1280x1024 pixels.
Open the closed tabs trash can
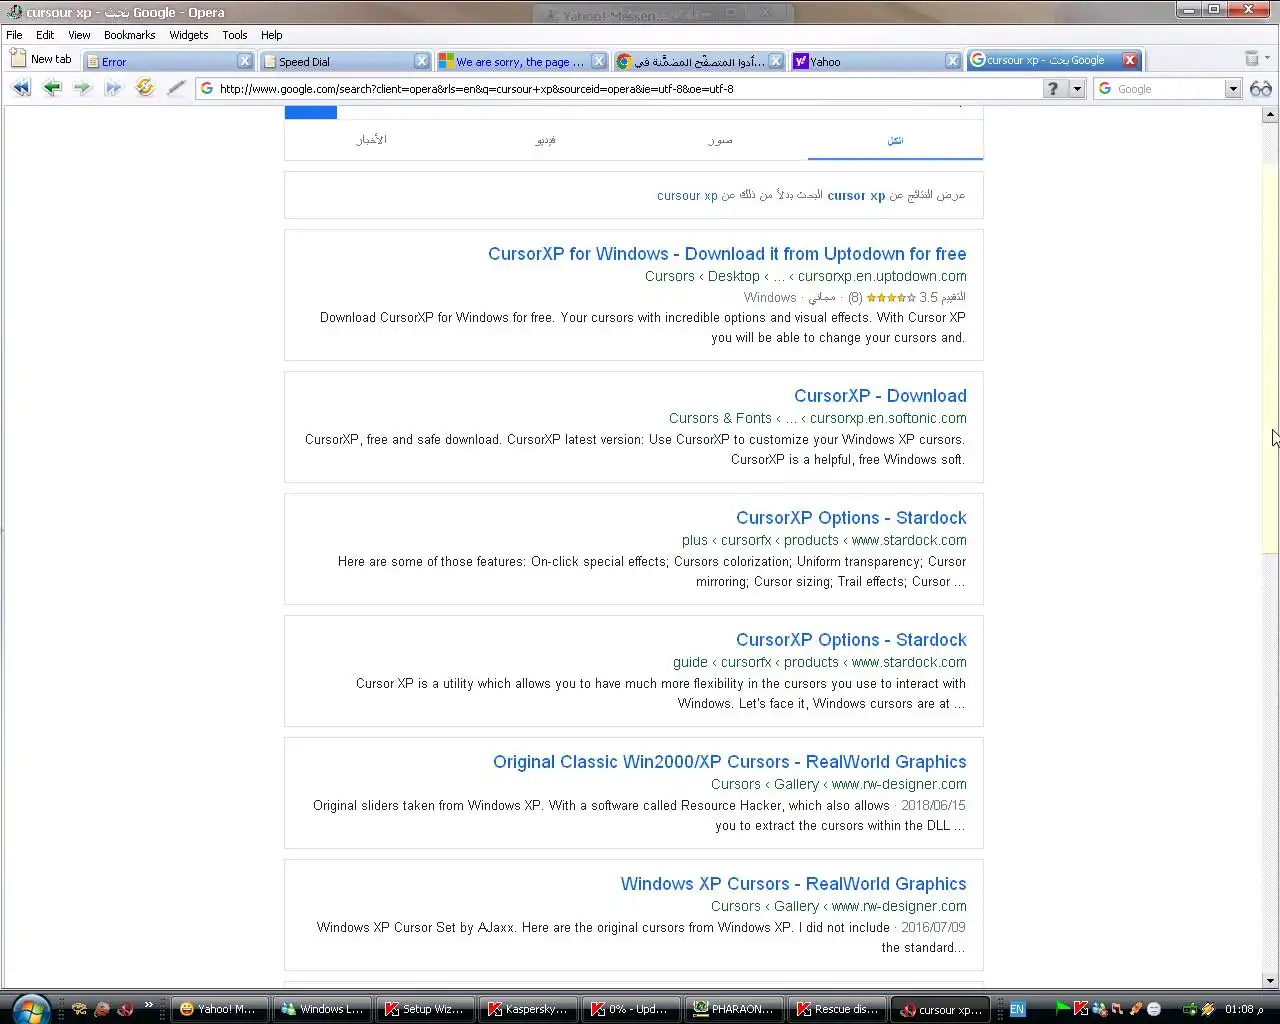coord(1252,59)
